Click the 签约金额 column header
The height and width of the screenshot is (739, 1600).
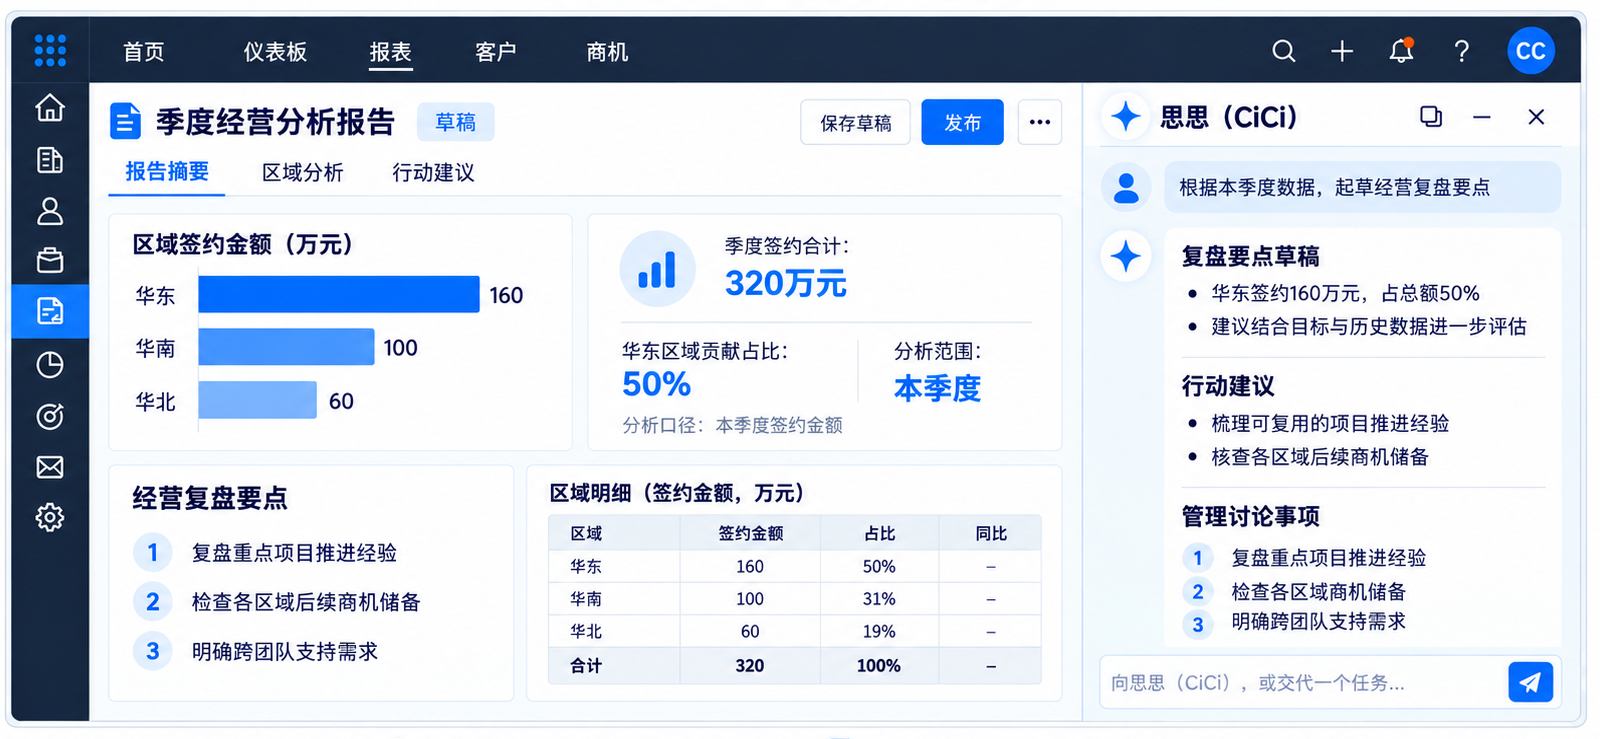pos(750,533)
